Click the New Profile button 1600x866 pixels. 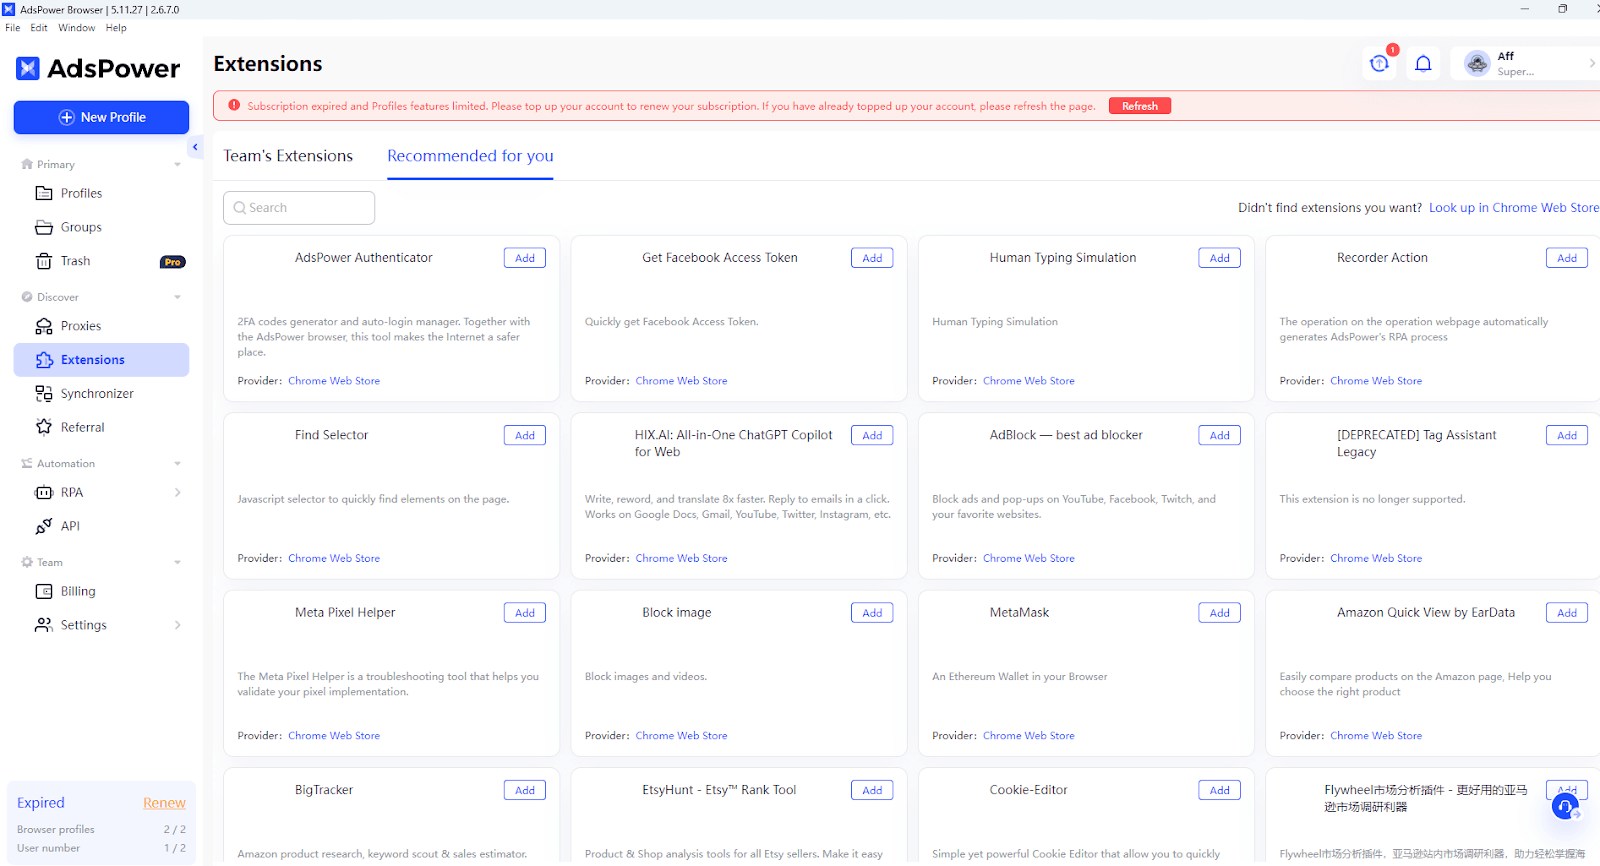click(x=101, y=117)
